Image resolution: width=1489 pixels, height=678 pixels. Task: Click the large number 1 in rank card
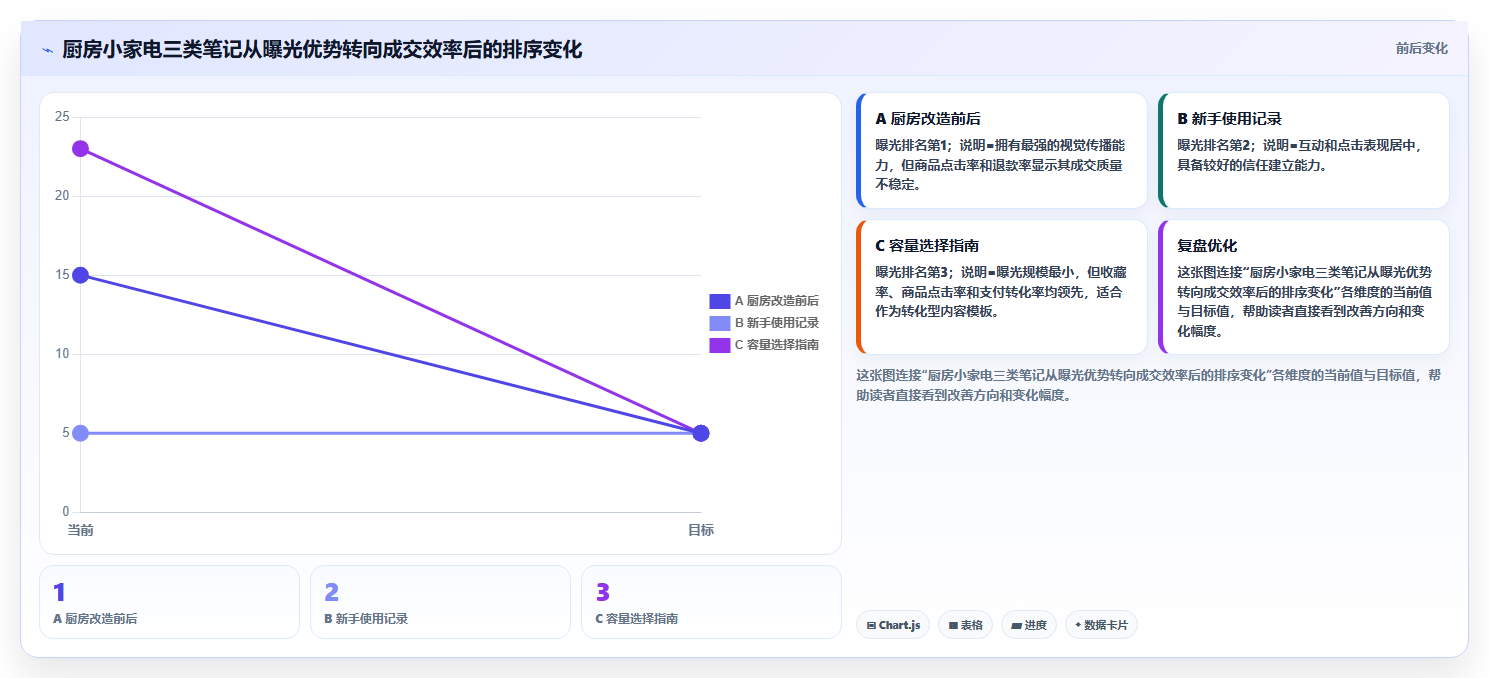[59, 593]
